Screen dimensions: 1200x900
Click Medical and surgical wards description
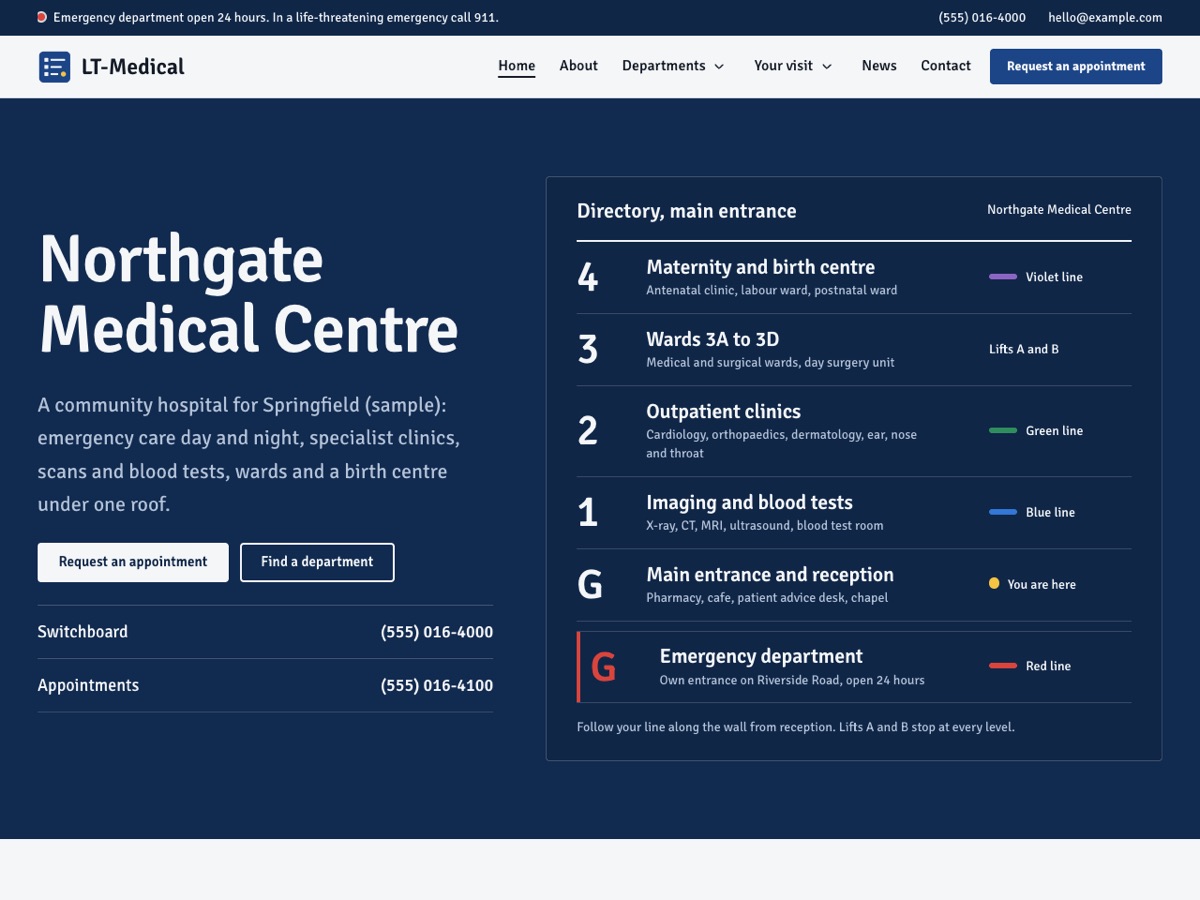[x=771, y=363]
